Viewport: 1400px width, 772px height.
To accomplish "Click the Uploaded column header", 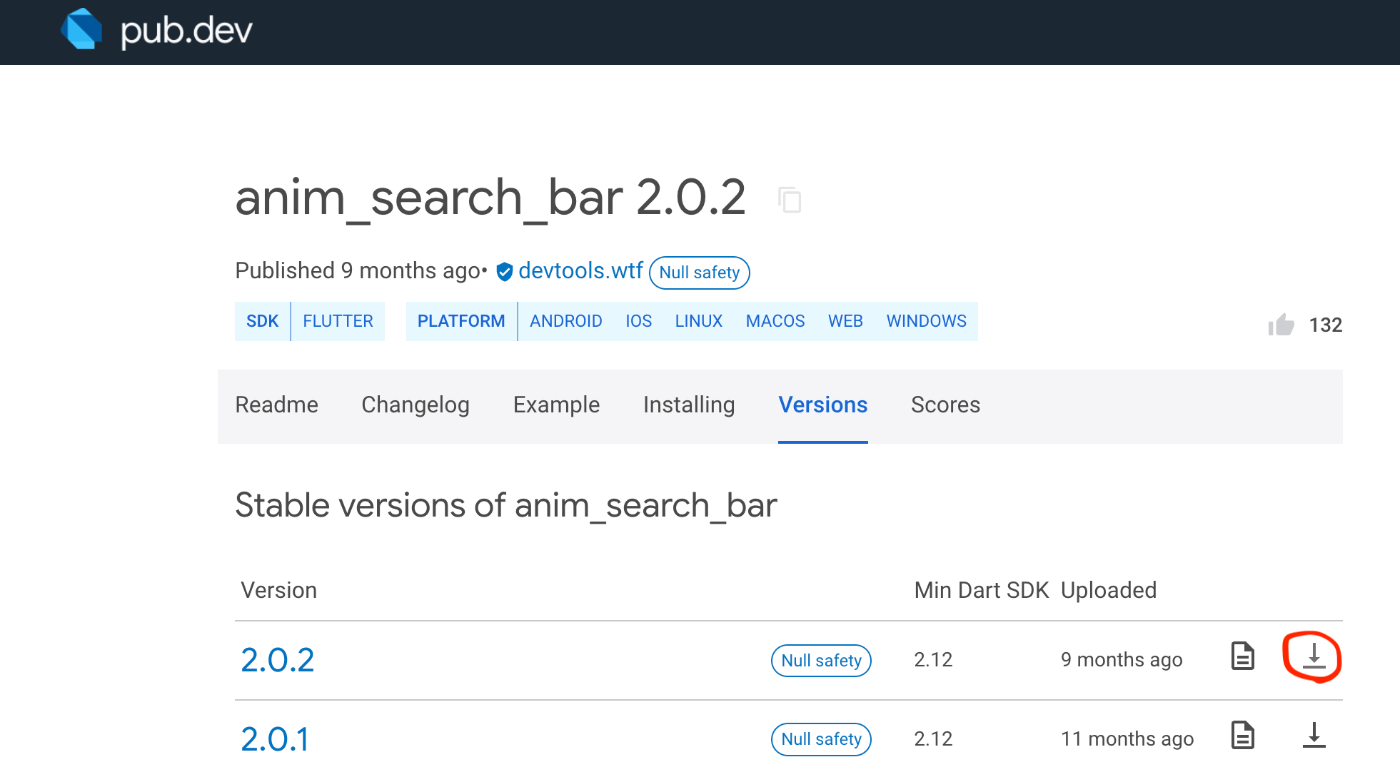I will coord(1109,590).
